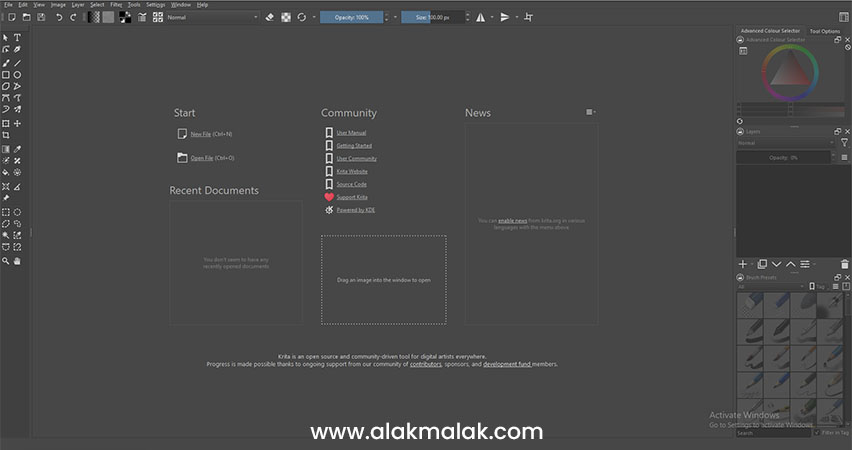Click the Open File link
The height and width of the screenshot is (450, 852).
[x=202, y=158]
